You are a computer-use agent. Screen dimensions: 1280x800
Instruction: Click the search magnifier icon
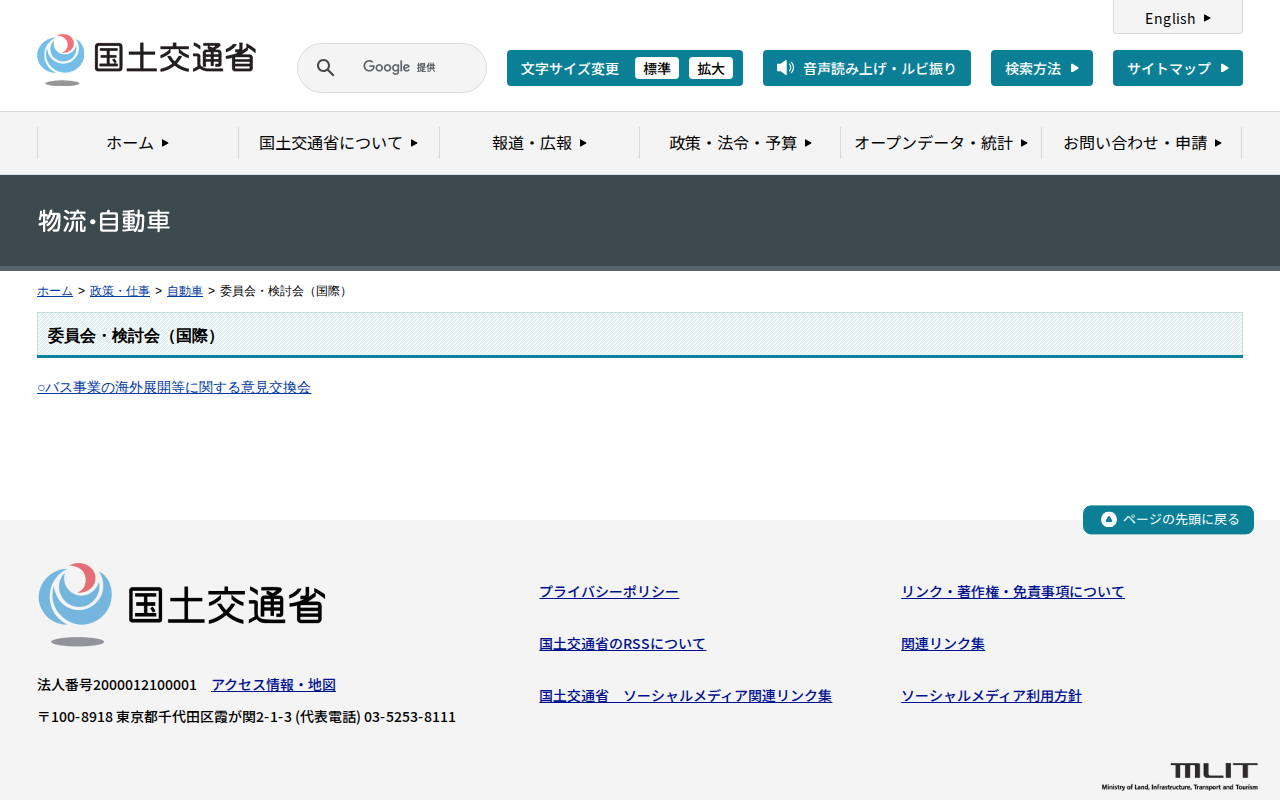pos(325,68)
